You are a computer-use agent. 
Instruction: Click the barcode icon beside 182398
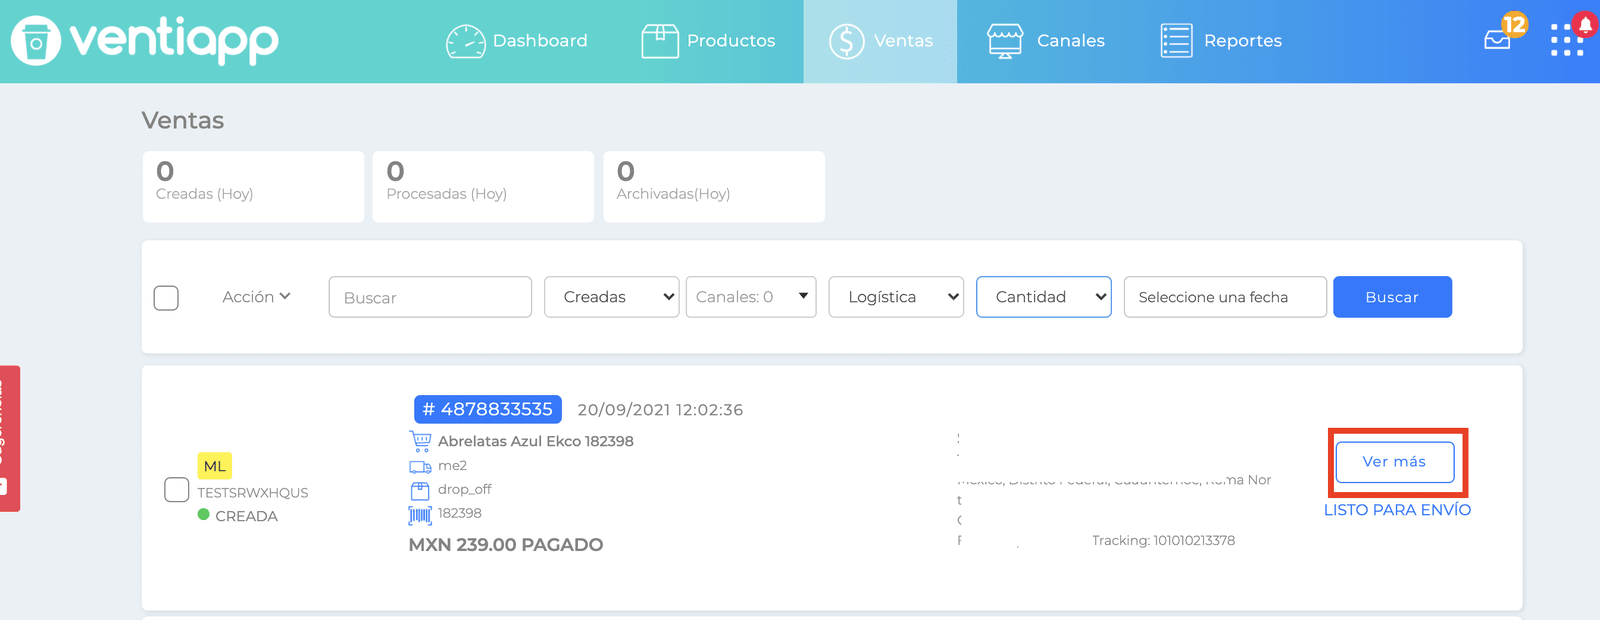tap(420, 514)
